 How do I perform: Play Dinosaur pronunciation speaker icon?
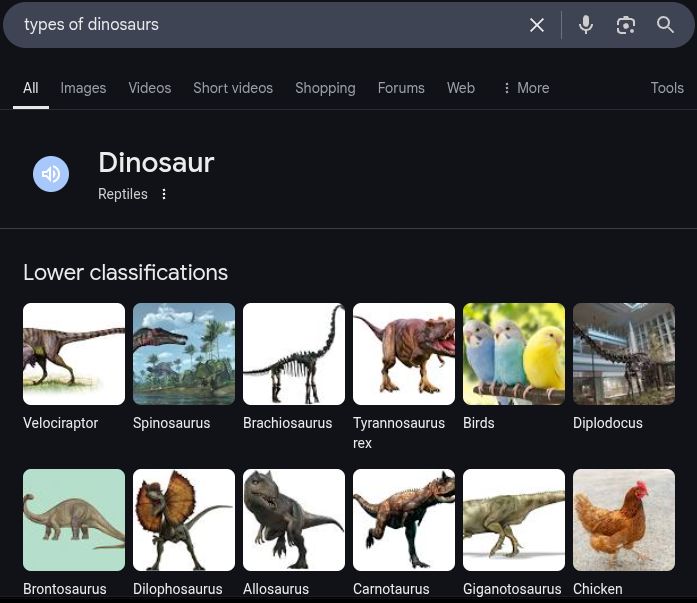(51, 174)
